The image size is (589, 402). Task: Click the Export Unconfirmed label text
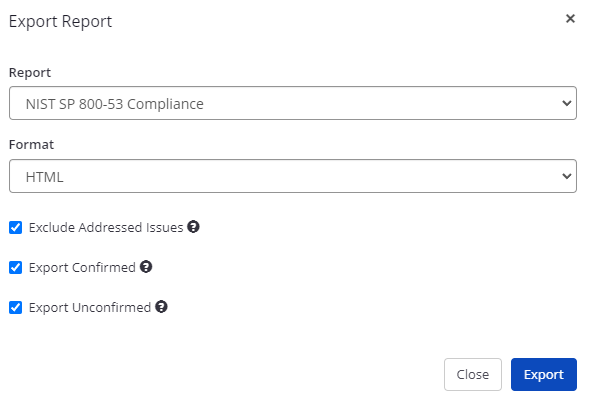(x=90, y=308)
